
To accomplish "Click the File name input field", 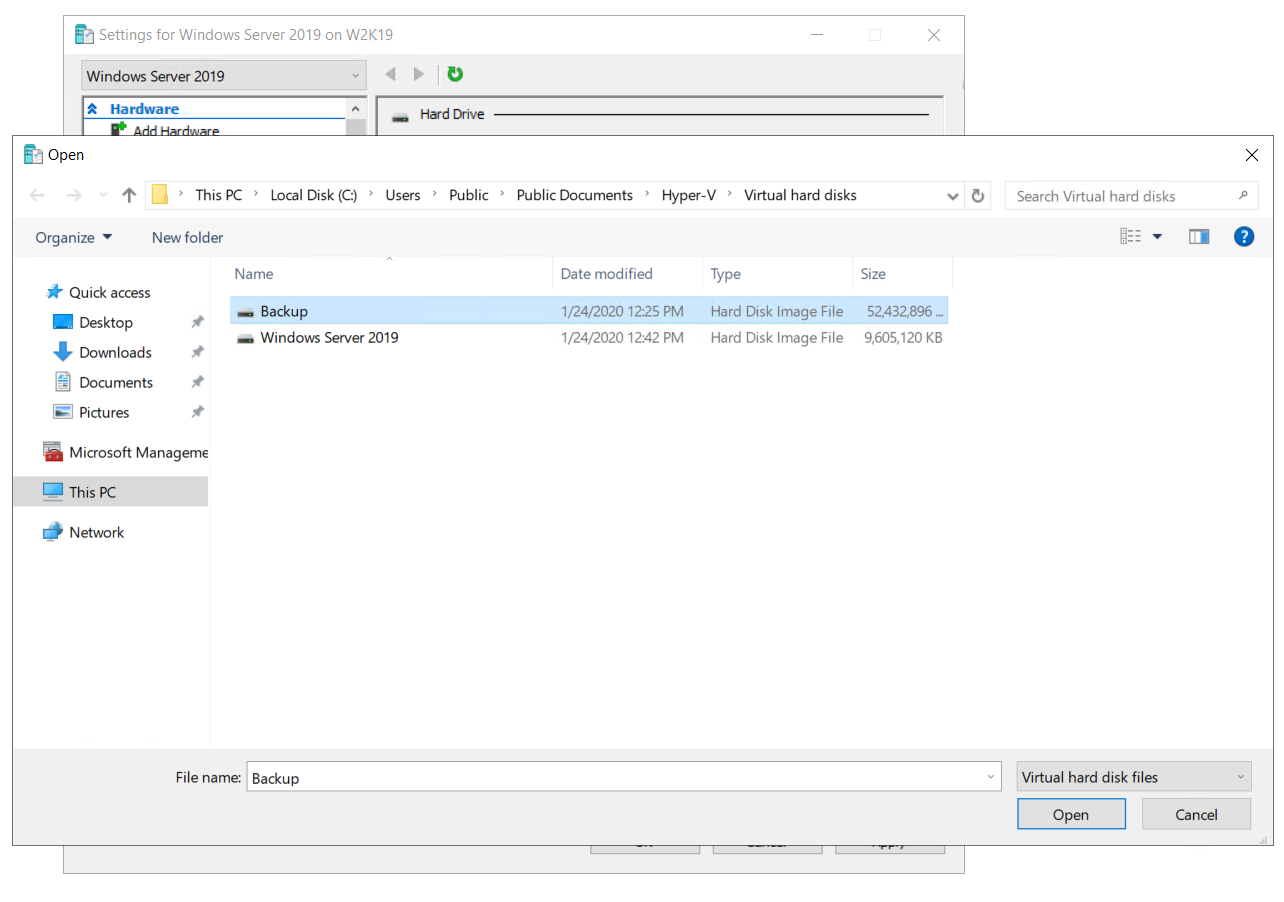I will click(623, 777).
